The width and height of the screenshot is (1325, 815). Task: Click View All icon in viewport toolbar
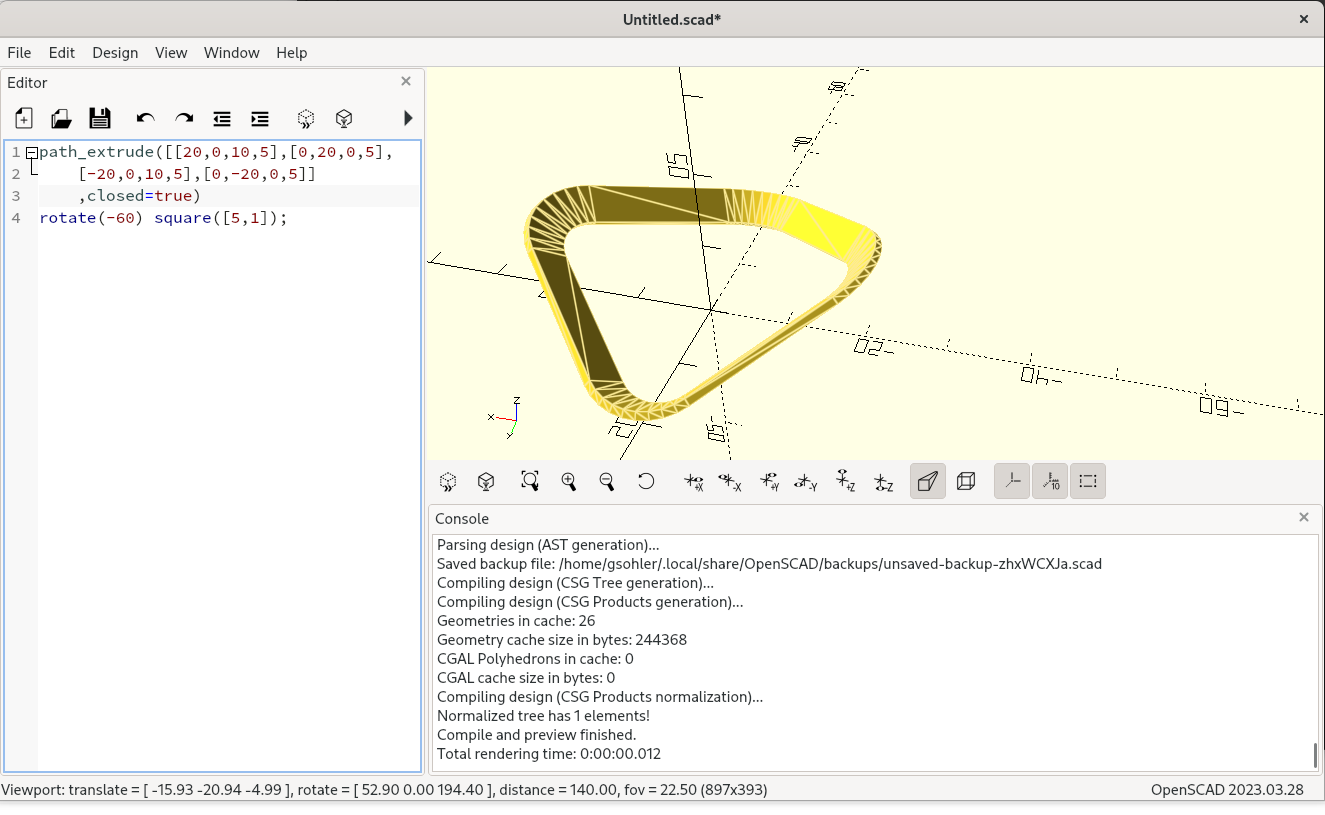pos(530,481)
